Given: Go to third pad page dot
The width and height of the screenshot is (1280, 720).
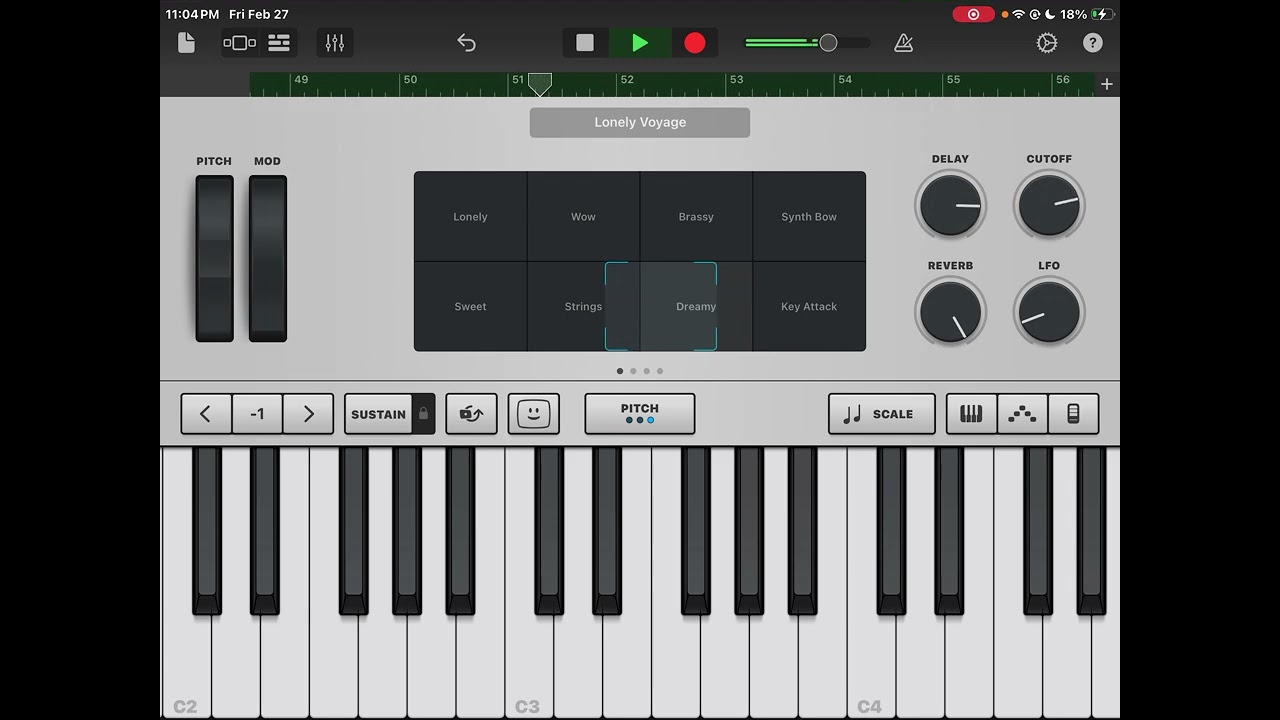Looking at the screenshot, I should click(646, 371).
